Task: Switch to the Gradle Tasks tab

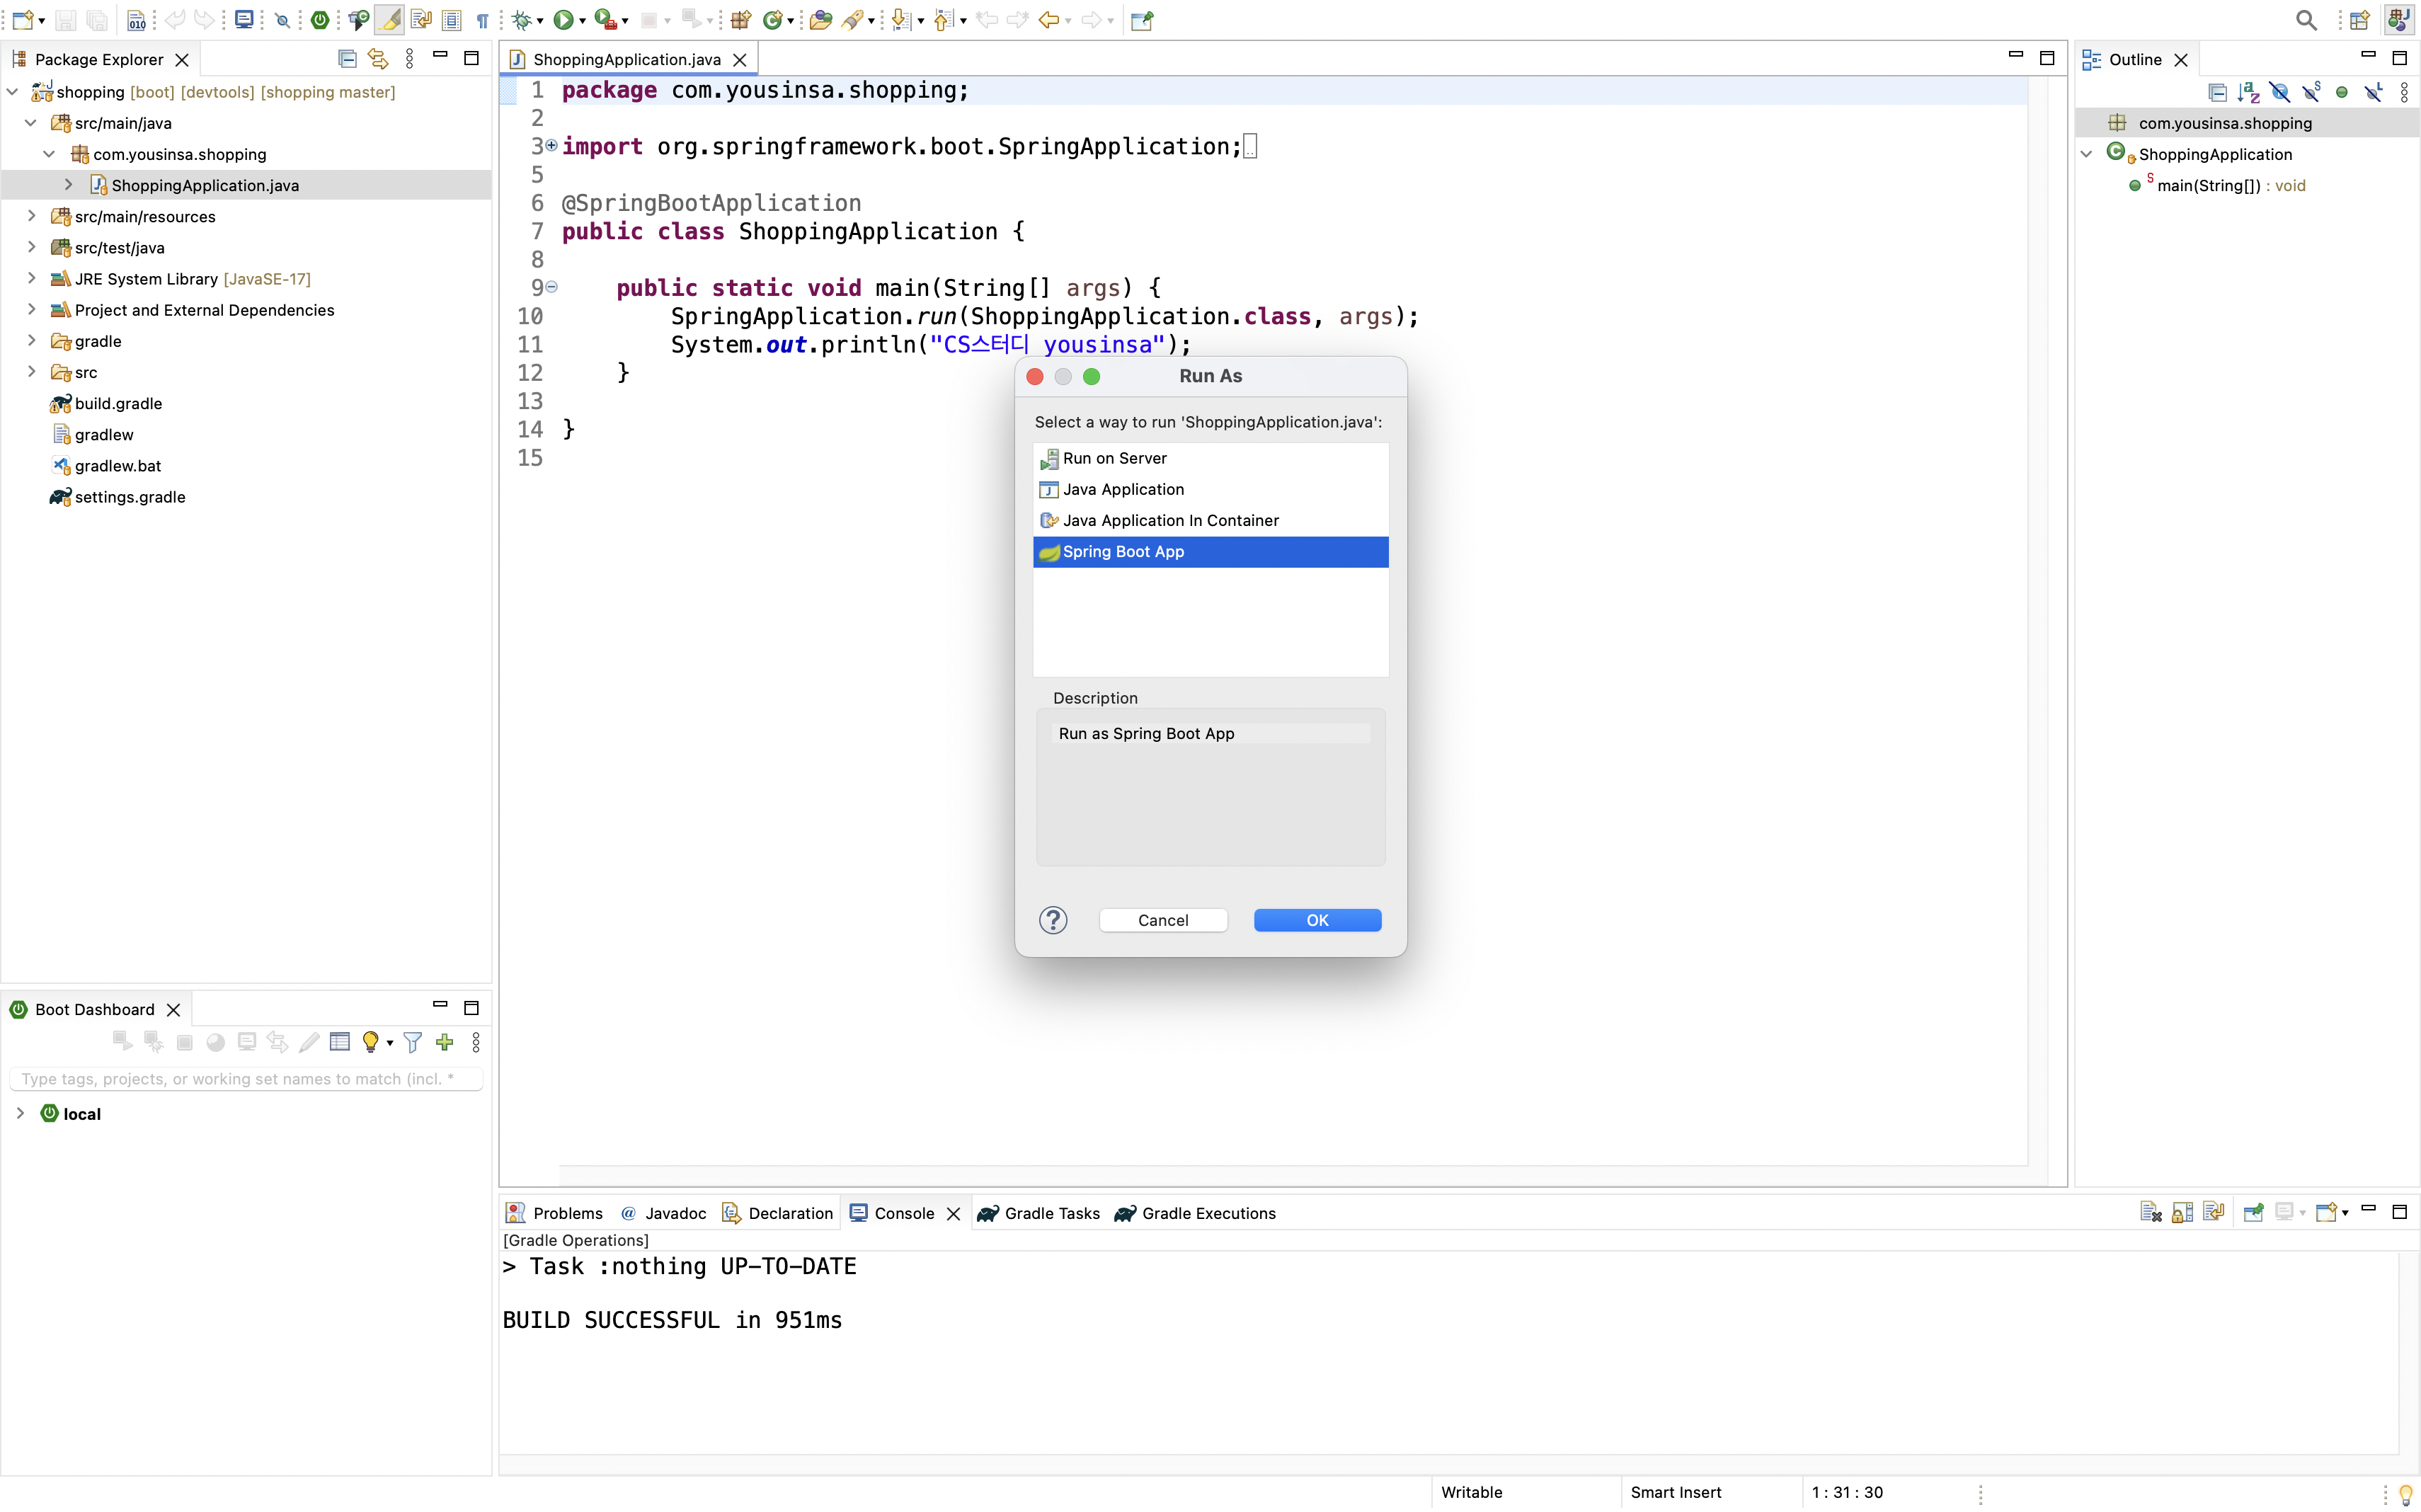Action: click(1051, 1213)
